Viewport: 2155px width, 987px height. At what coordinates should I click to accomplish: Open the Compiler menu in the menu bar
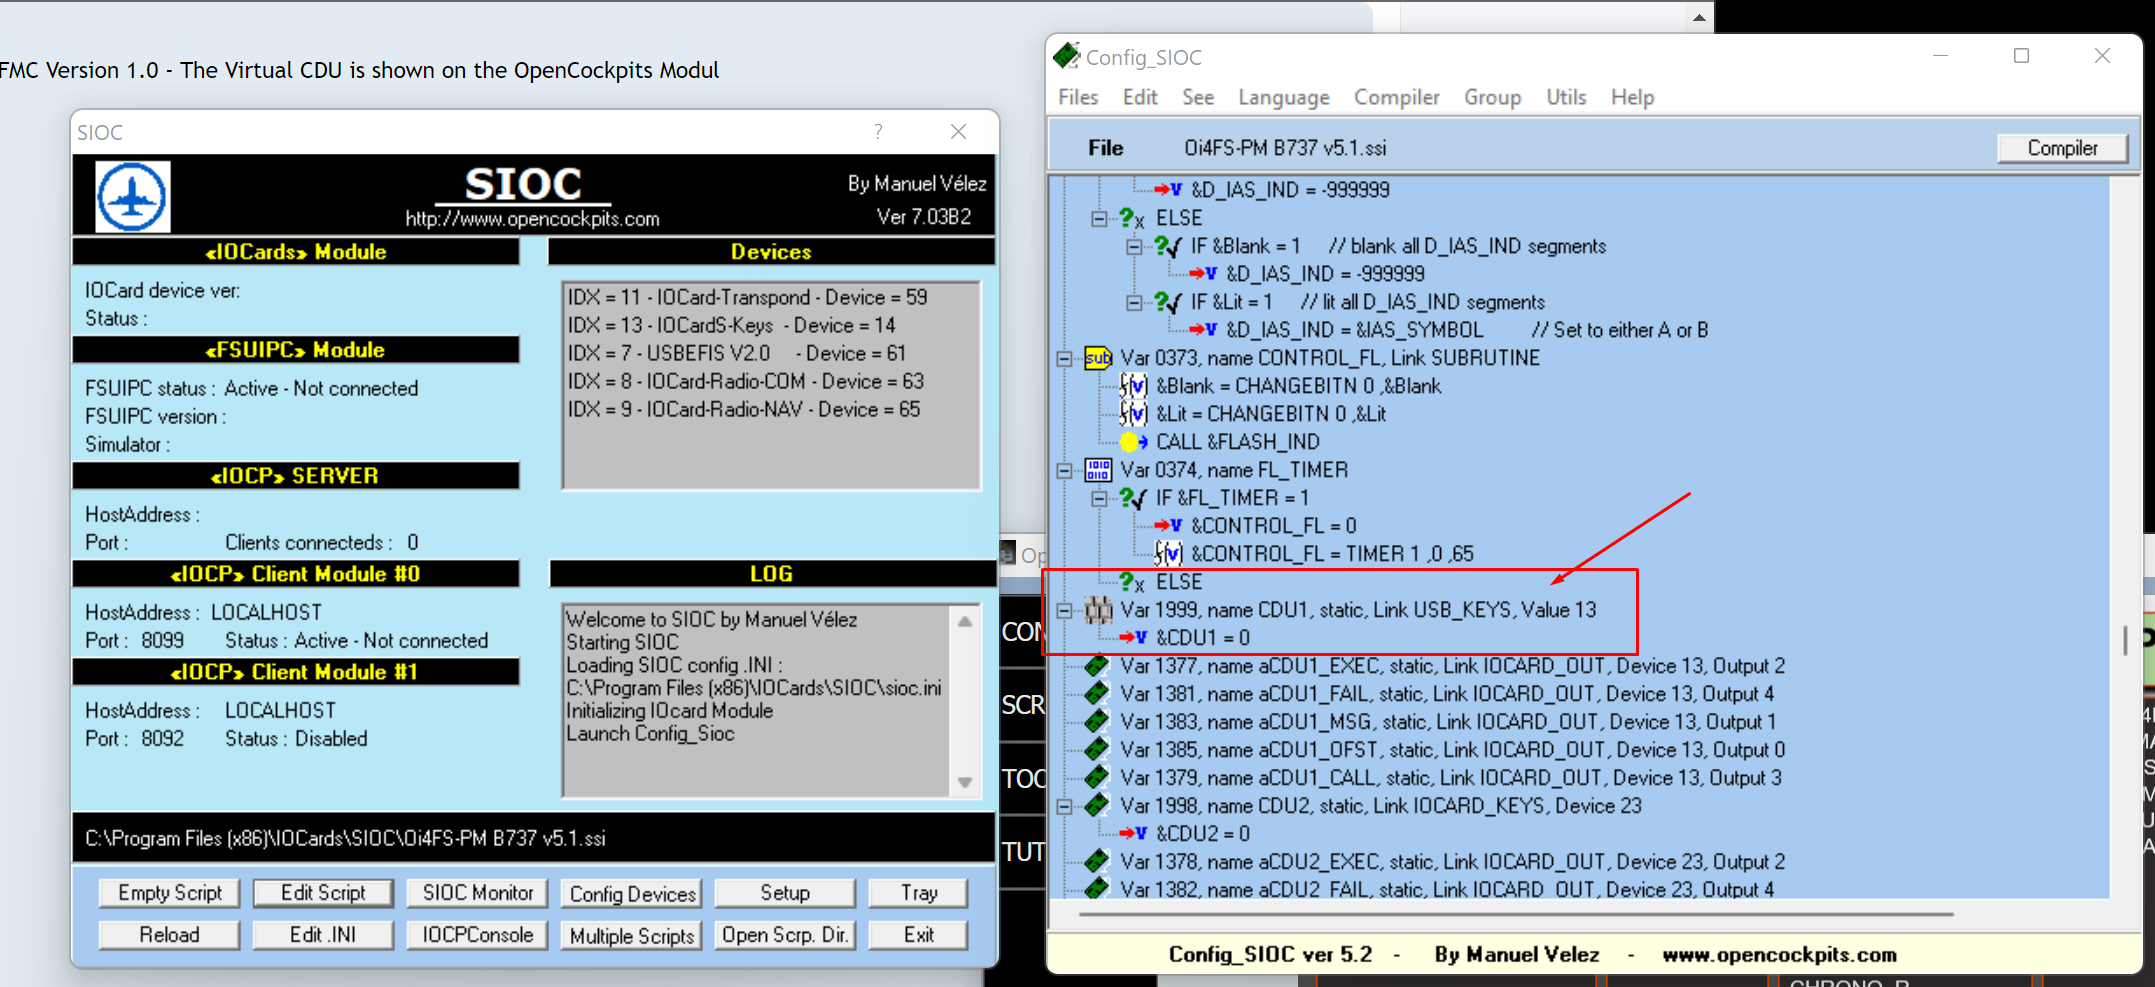[x=1397, y=97]
